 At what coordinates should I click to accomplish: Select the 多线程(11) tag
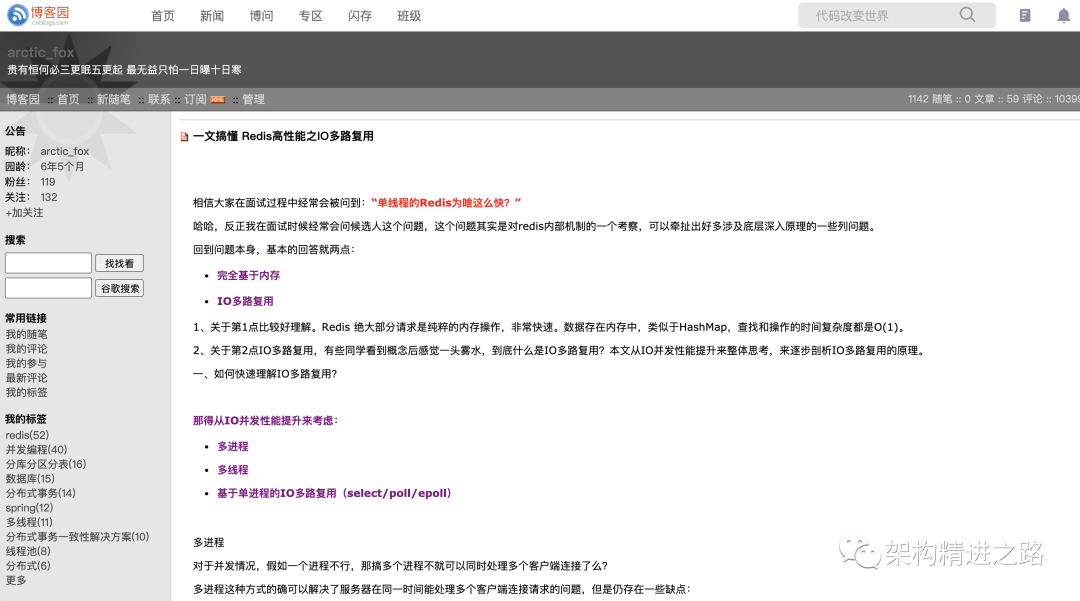[29, 522]
